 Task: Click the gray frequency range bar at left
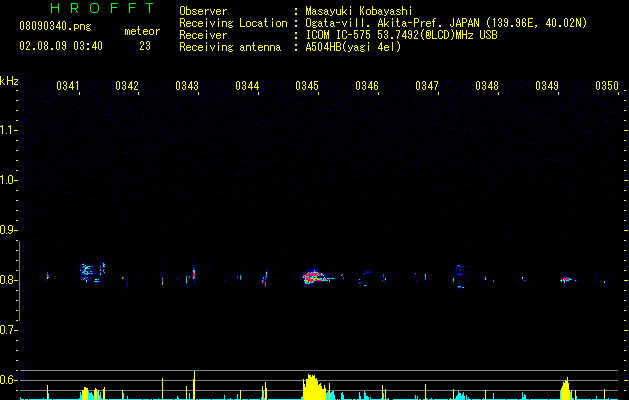point(19,281)
